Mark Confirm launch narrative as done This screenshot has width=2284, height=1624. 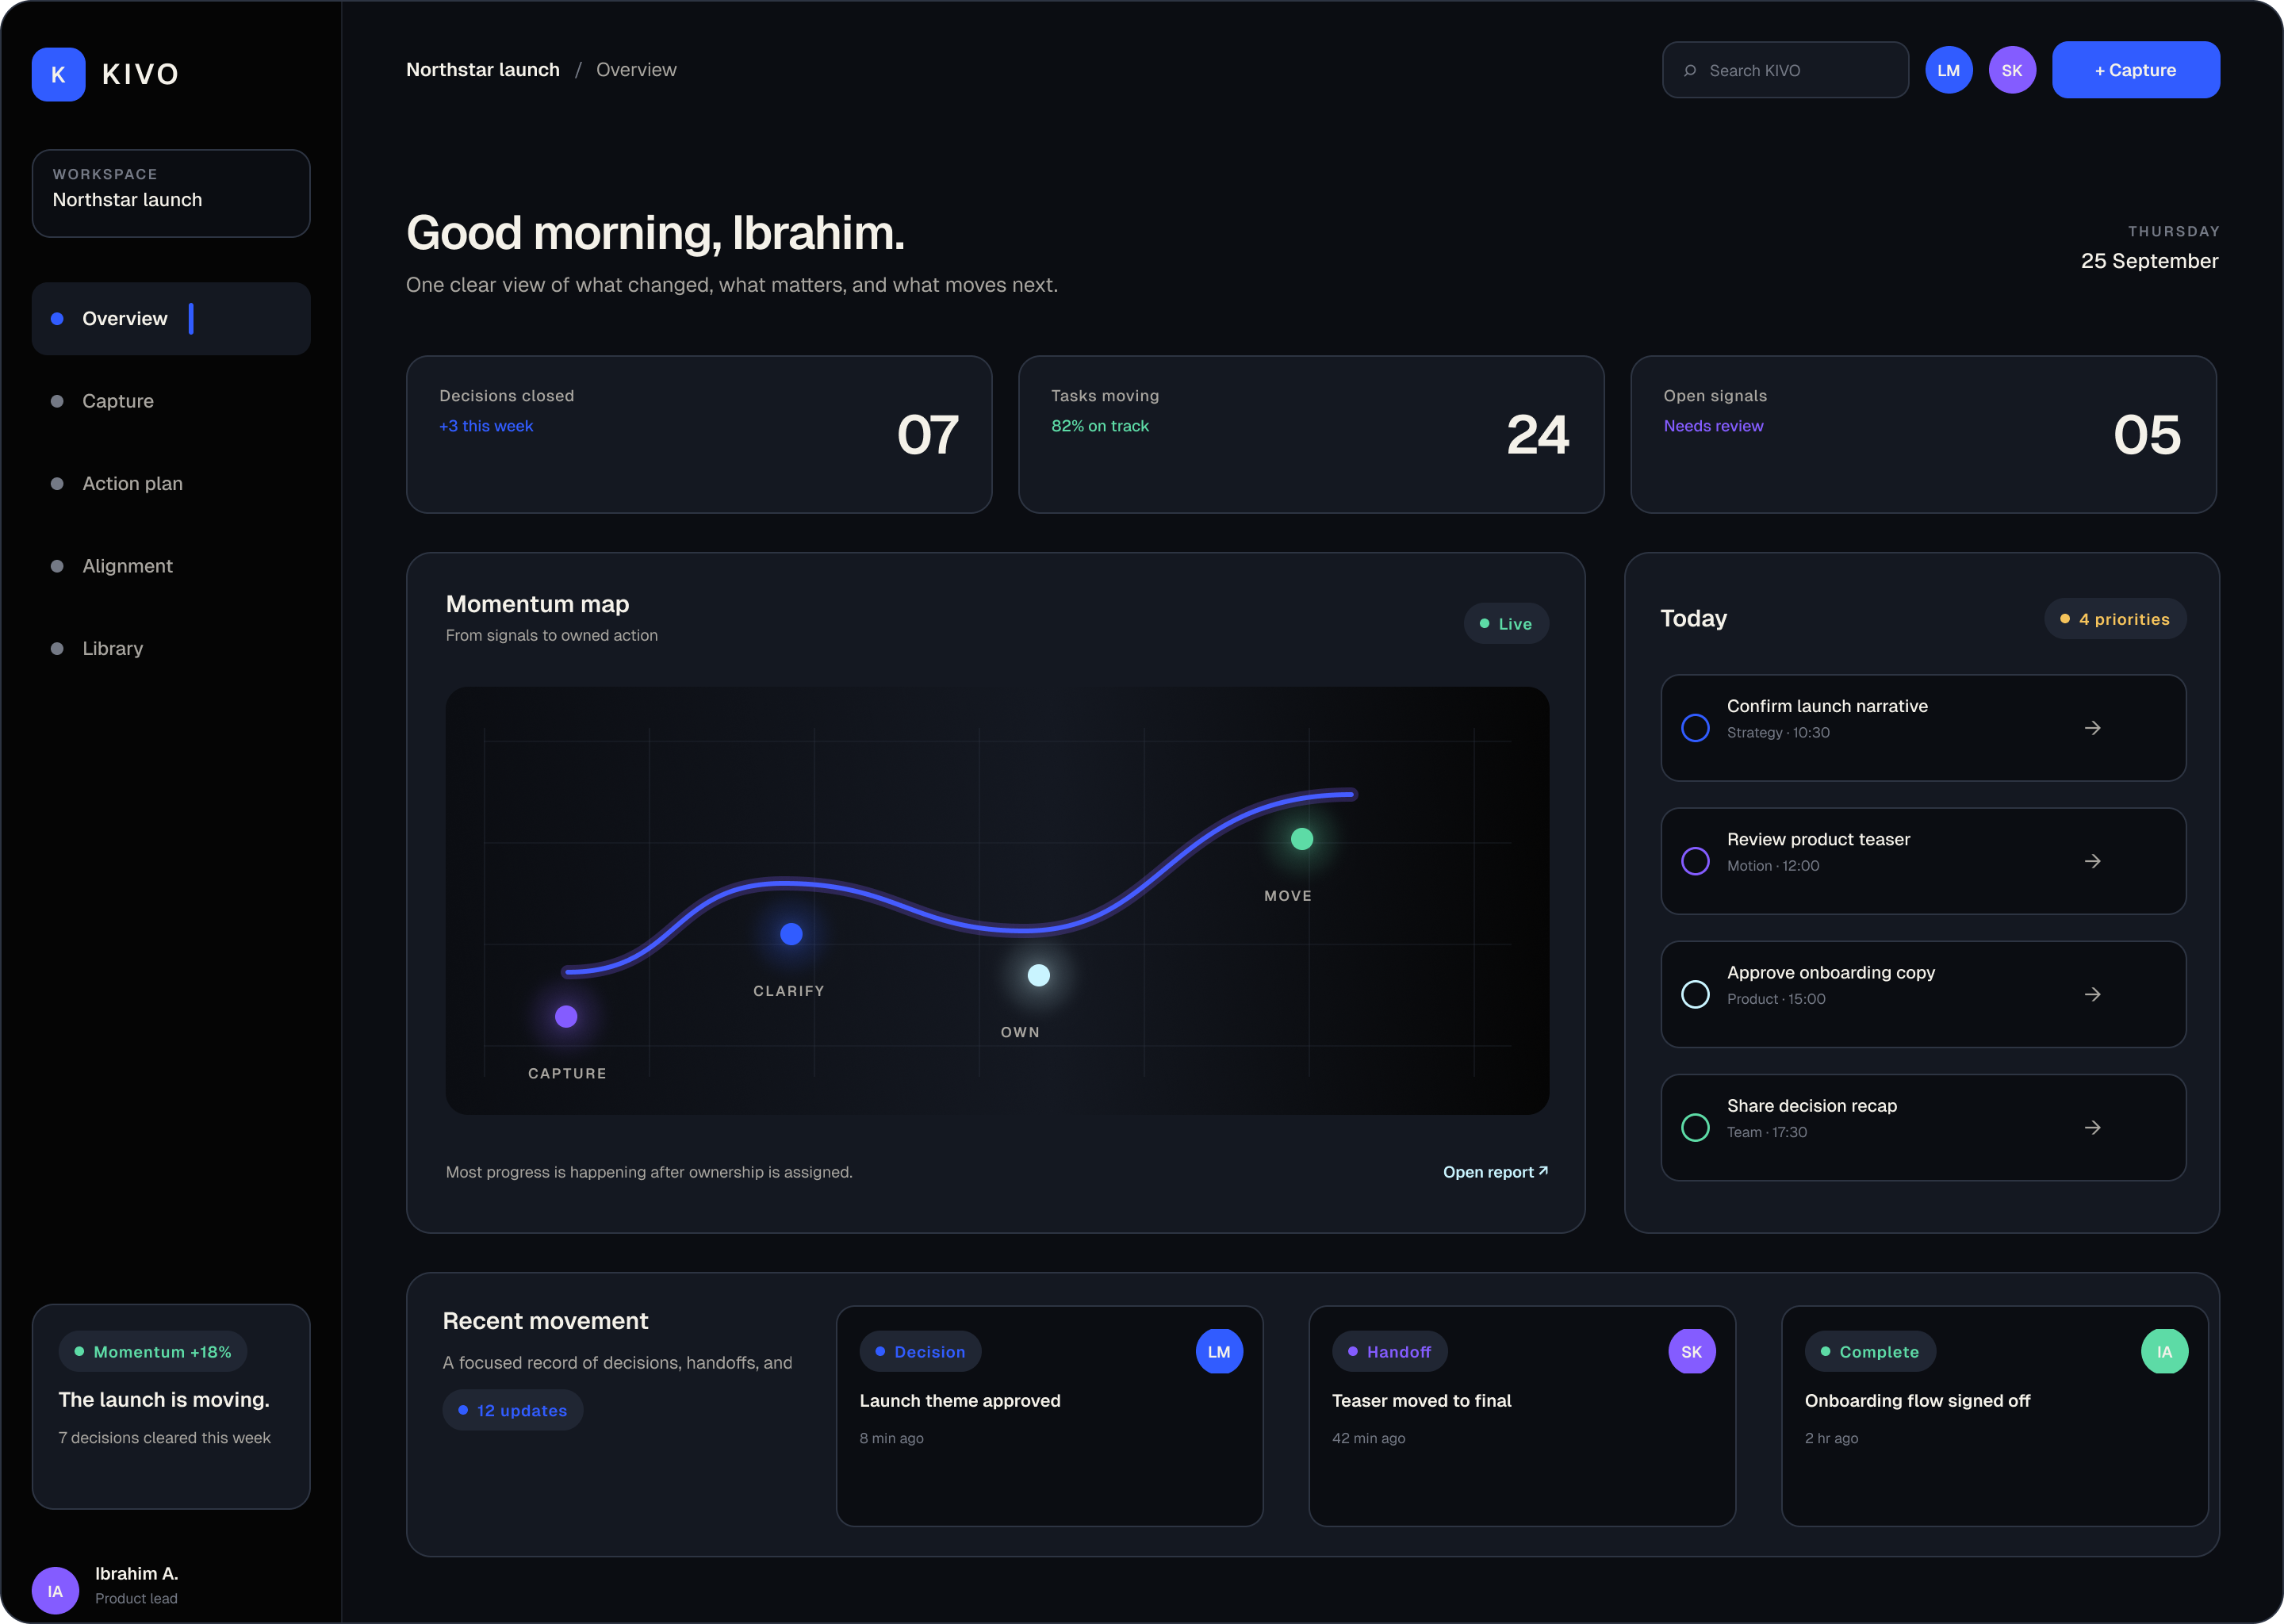[x=1695, y=728]
